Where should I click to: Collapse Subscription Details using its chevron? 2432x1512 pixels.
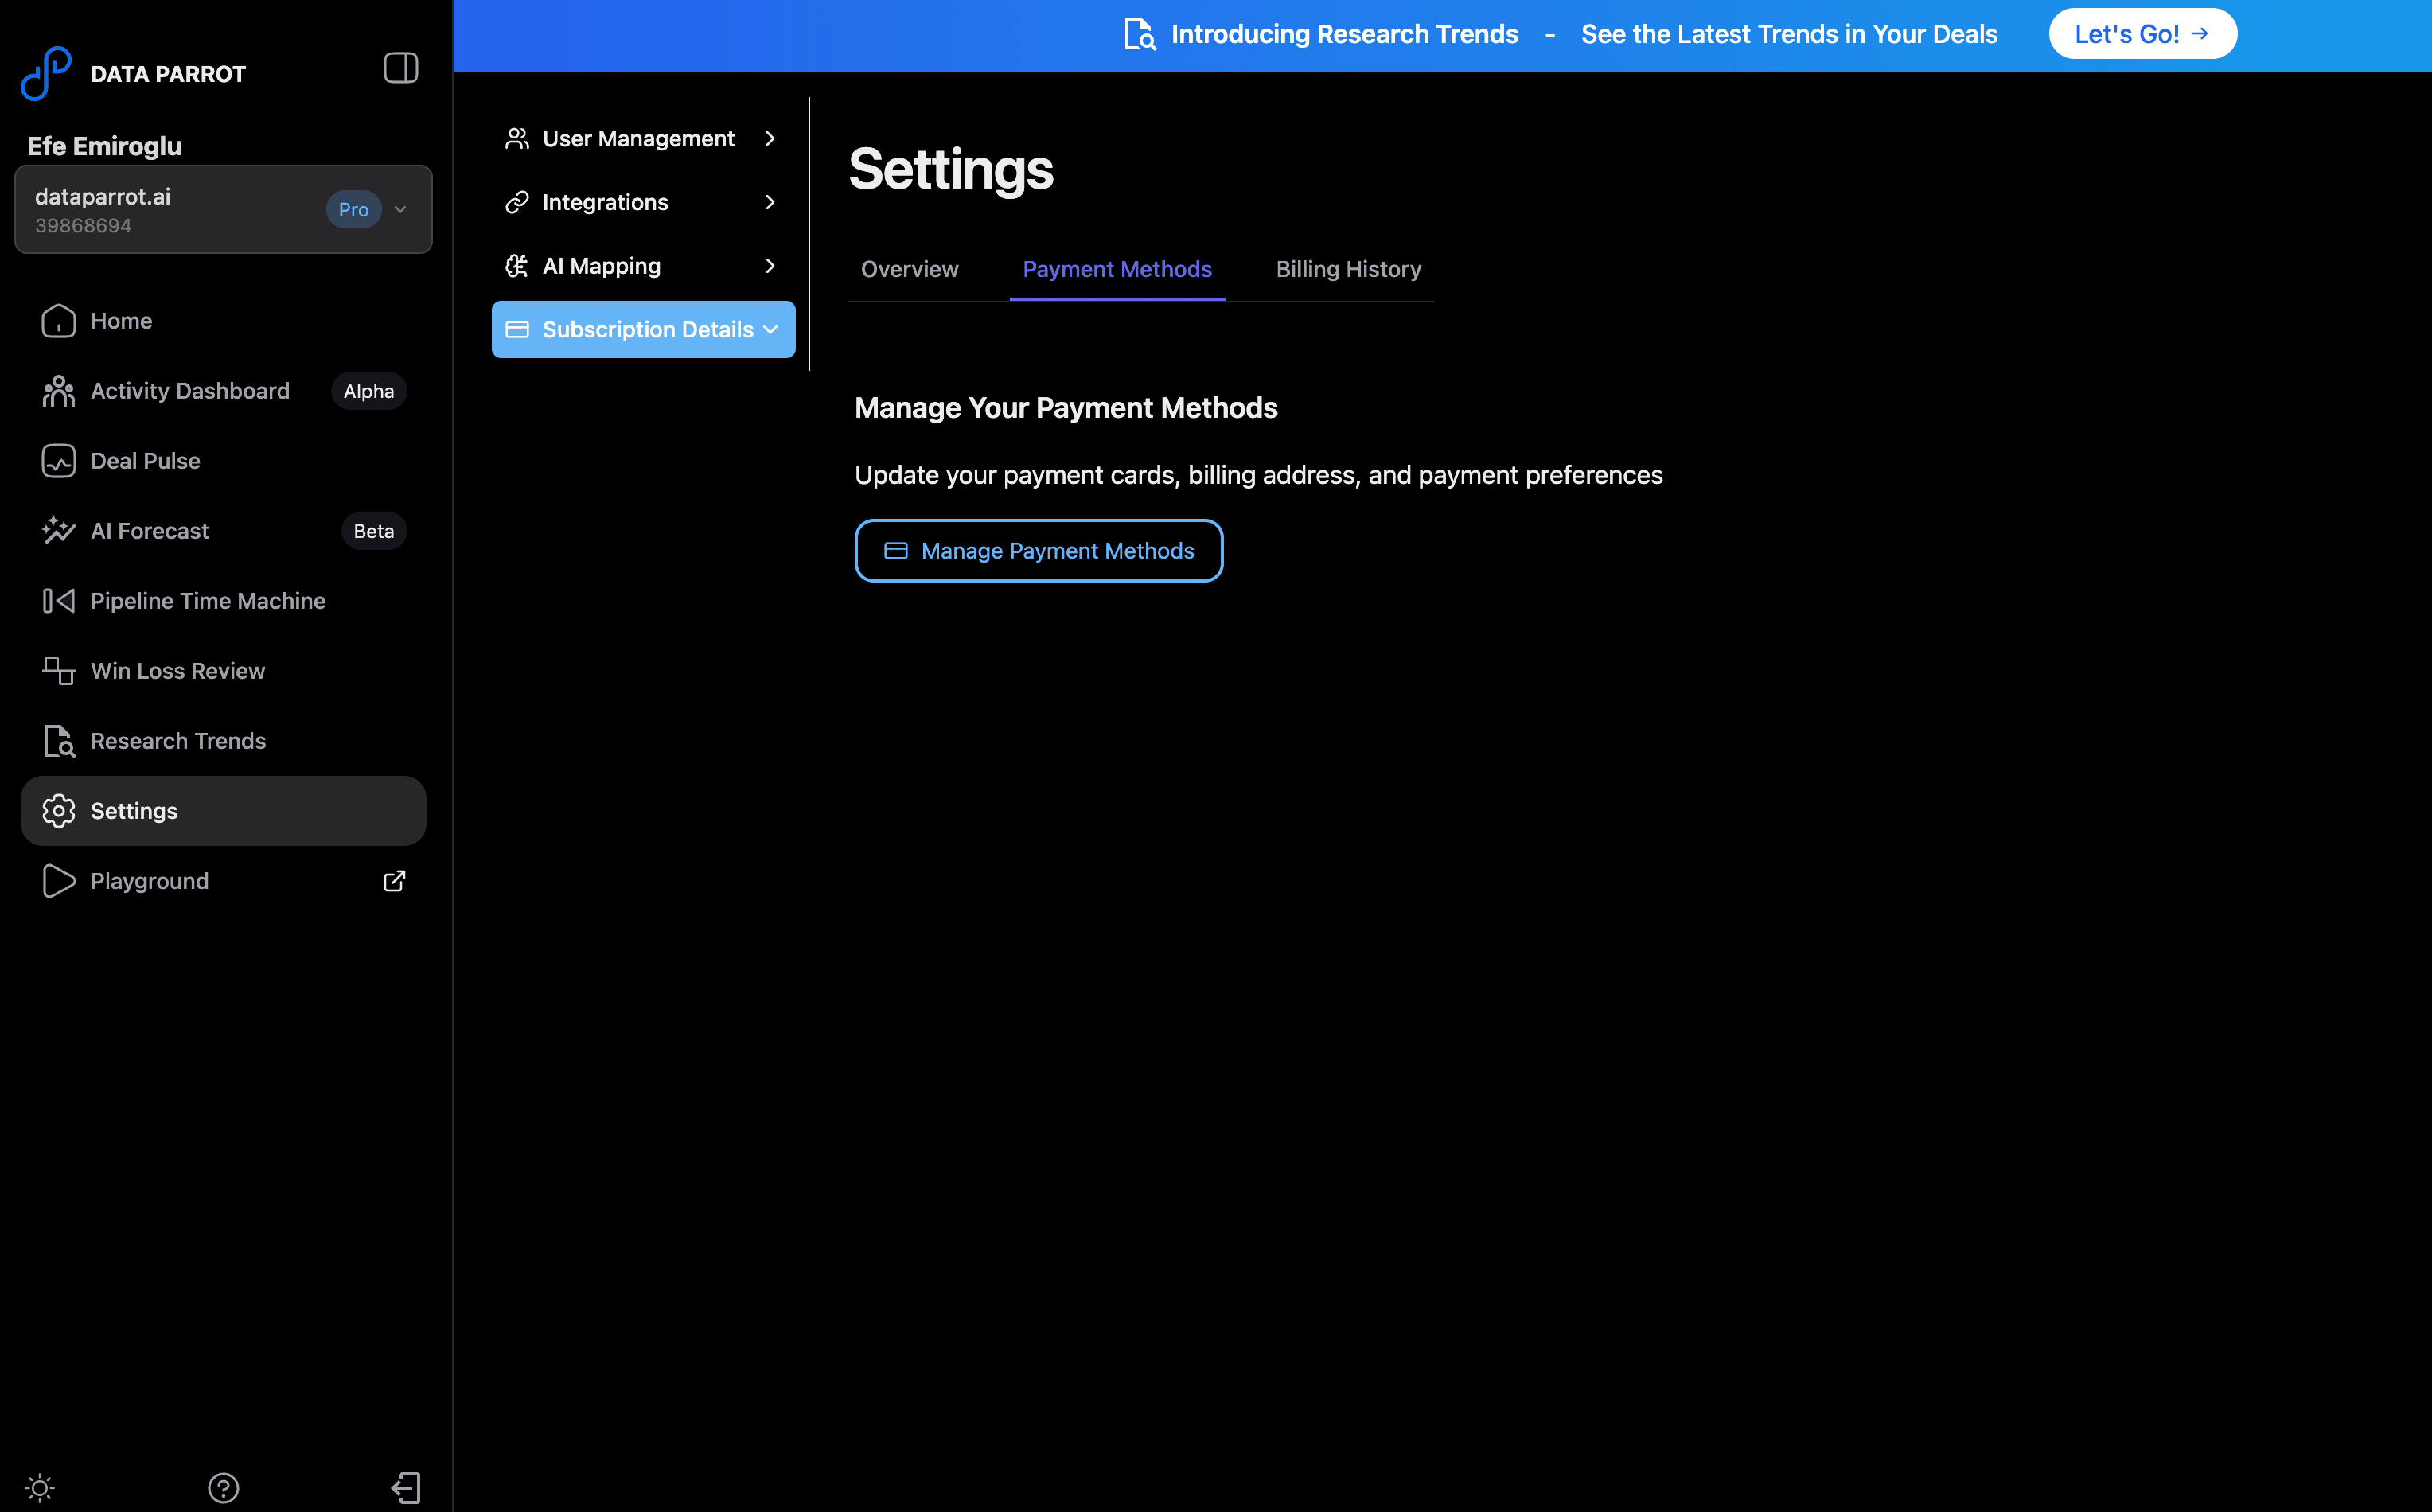click(770, 329)
